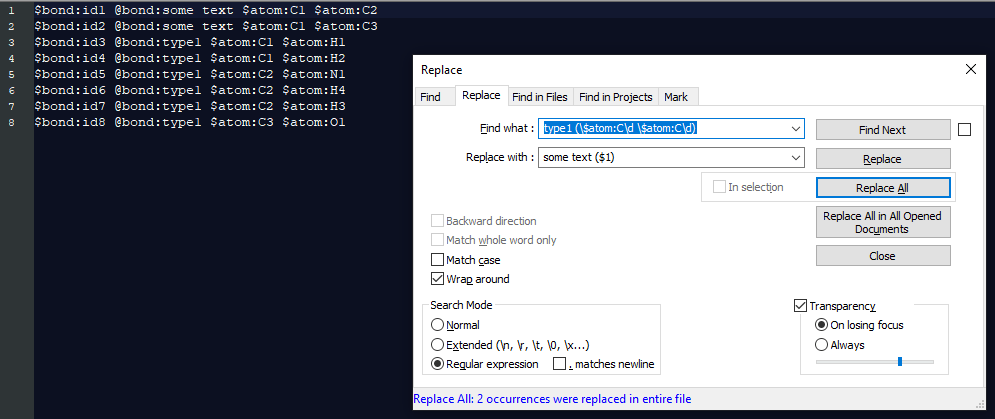Click the Close button
This screenshot has width=995, height=419.
883,256
